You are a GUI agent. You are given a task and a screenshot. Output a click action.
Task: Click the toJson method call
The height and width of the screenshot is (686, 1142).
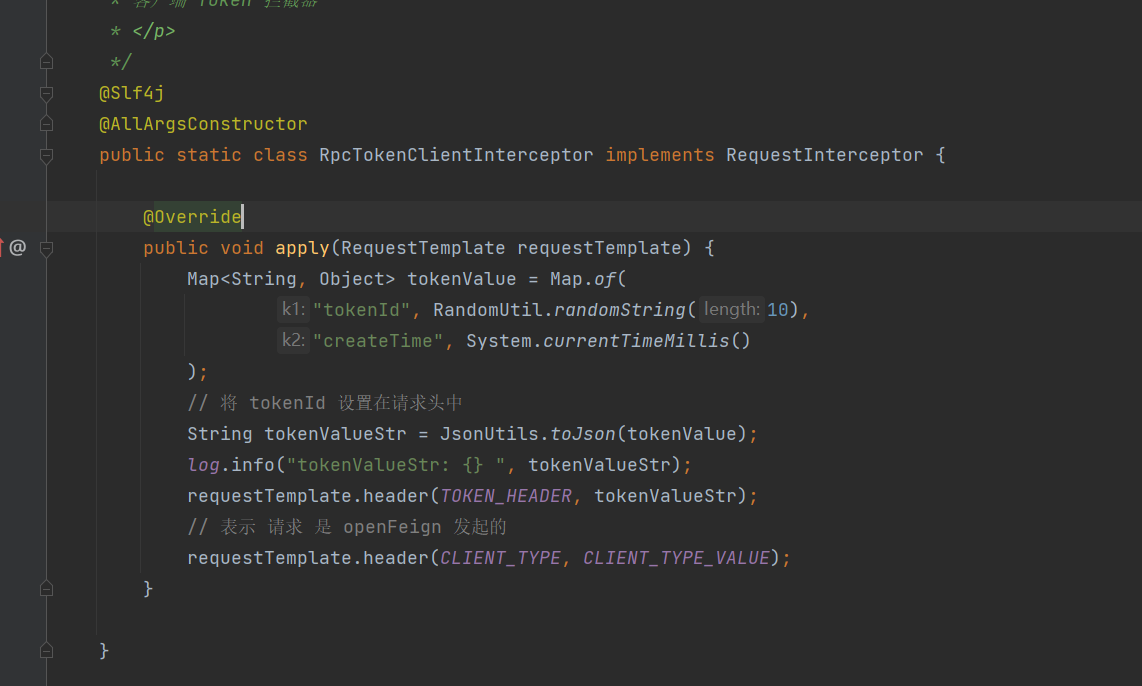583,433
